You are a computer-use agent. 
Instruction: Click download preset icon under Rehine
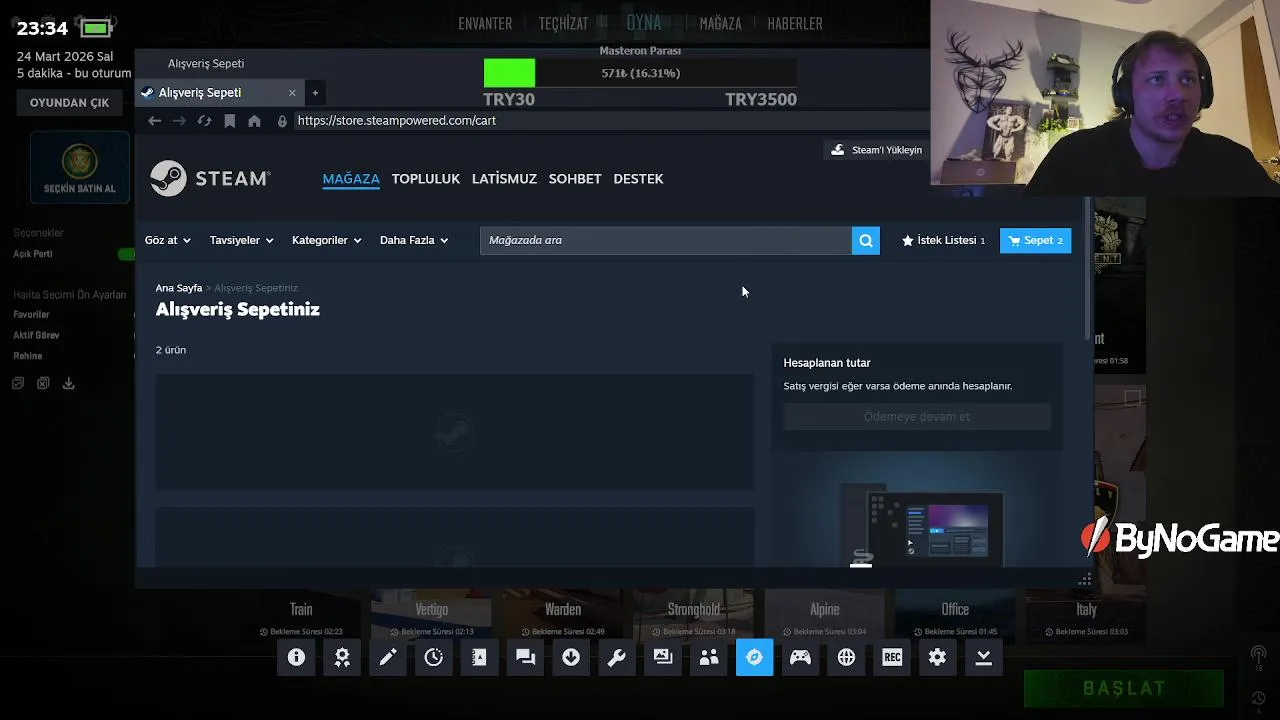click(x=68, y=383)
